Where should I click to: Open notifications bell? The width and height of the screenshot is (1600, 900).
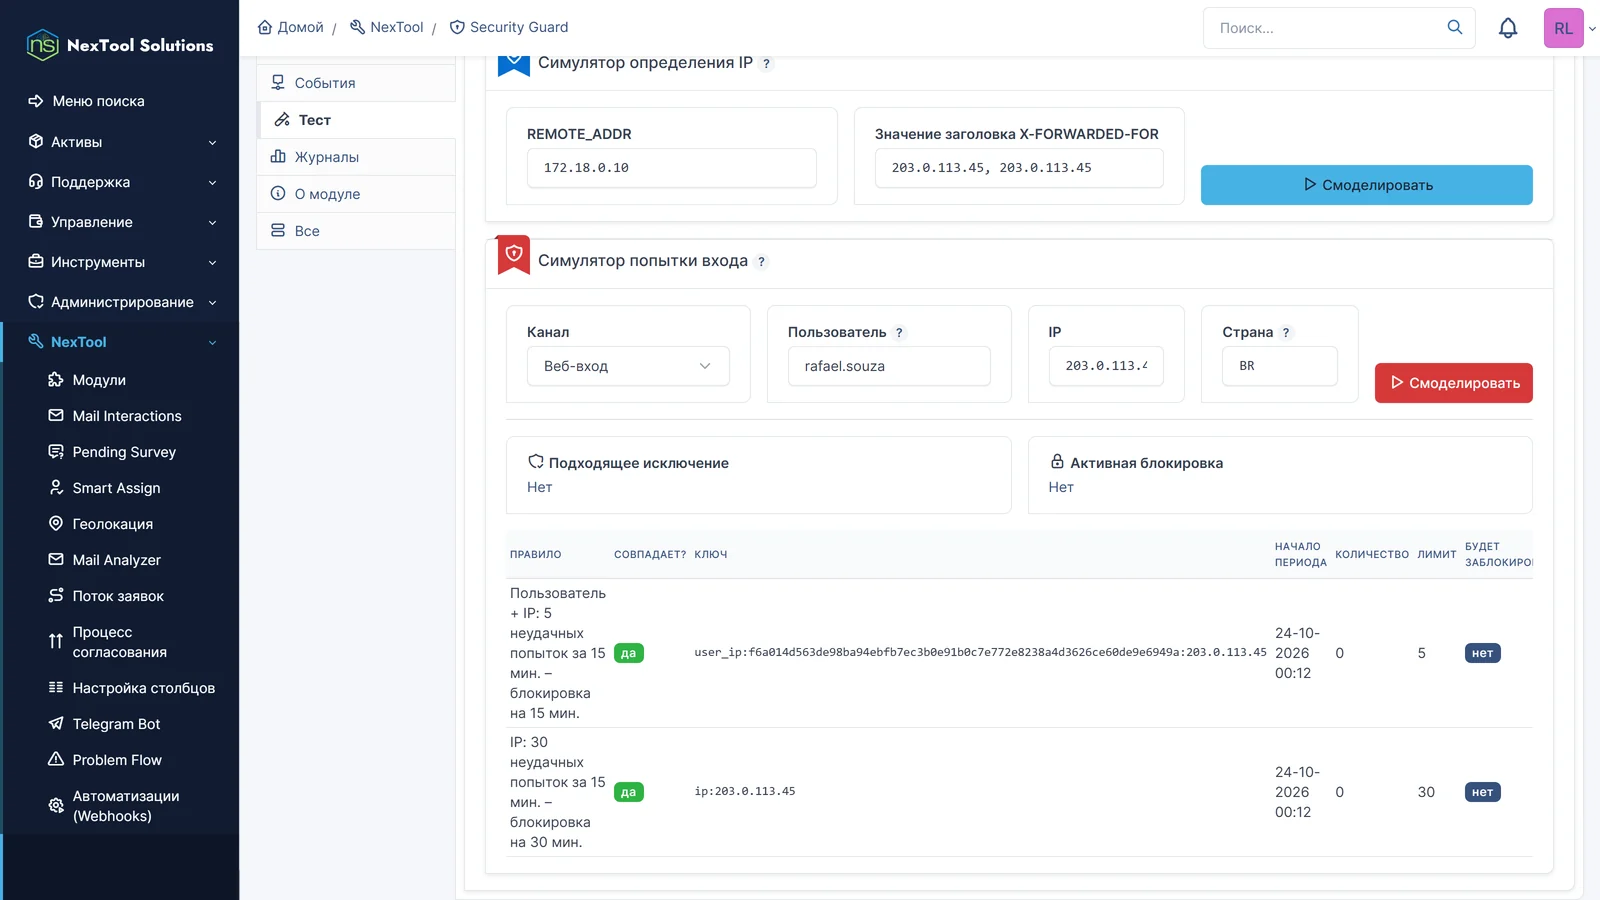[1508, 28]
